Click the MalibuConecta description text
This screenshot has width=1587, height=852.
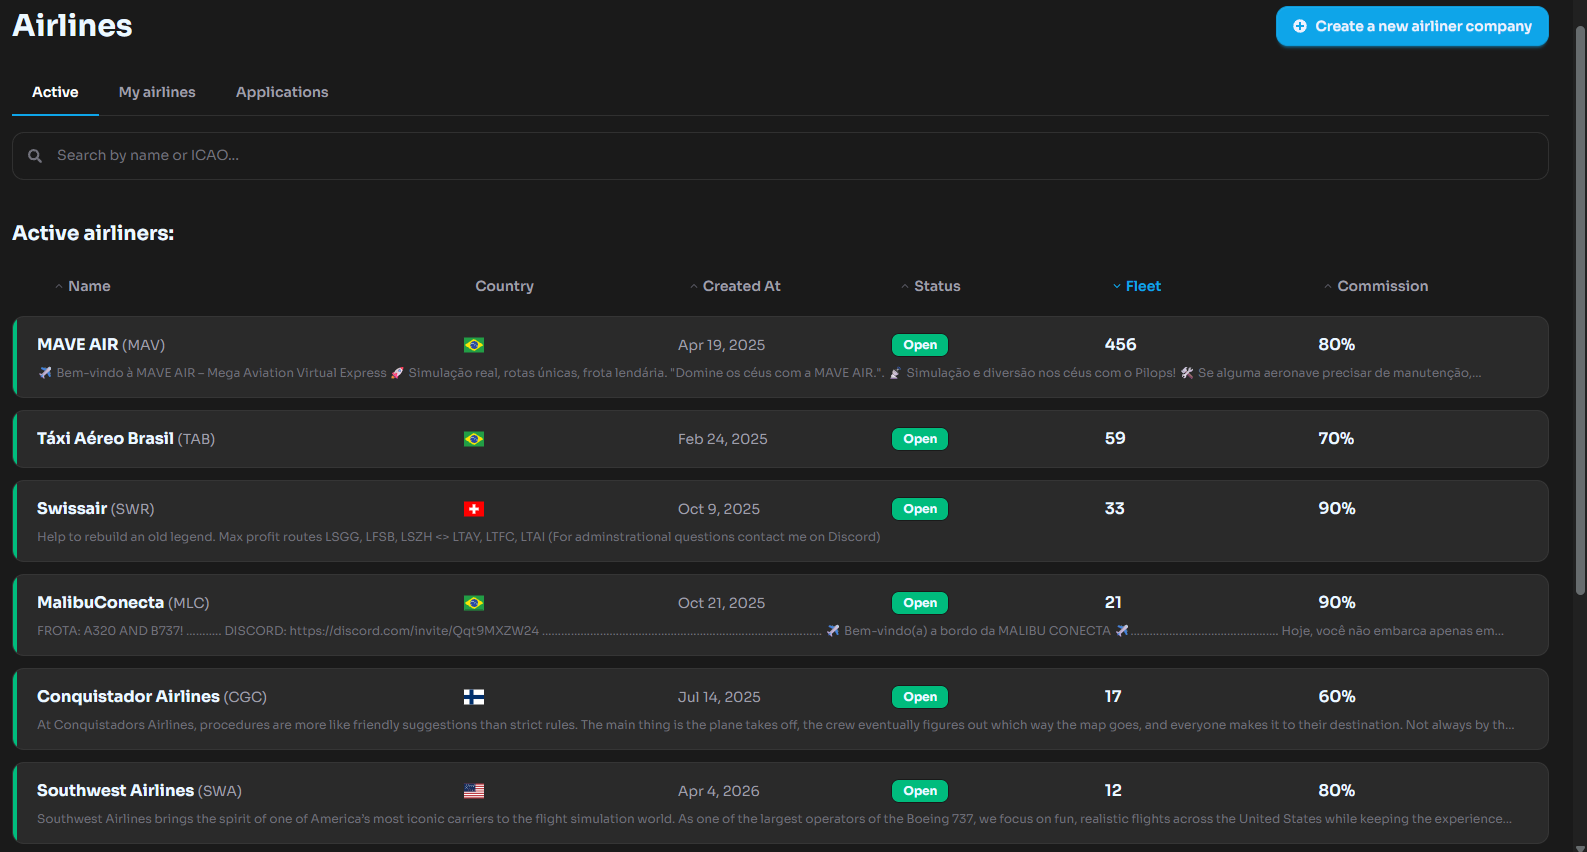click(x=771, y=631)
